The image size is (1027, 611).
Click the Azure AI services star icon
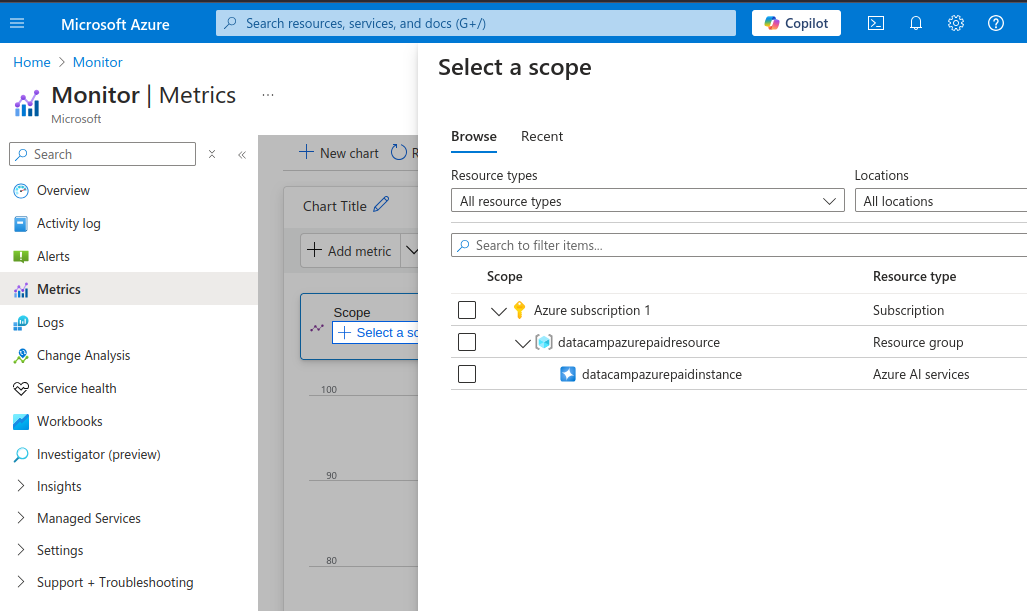[568, 374]
